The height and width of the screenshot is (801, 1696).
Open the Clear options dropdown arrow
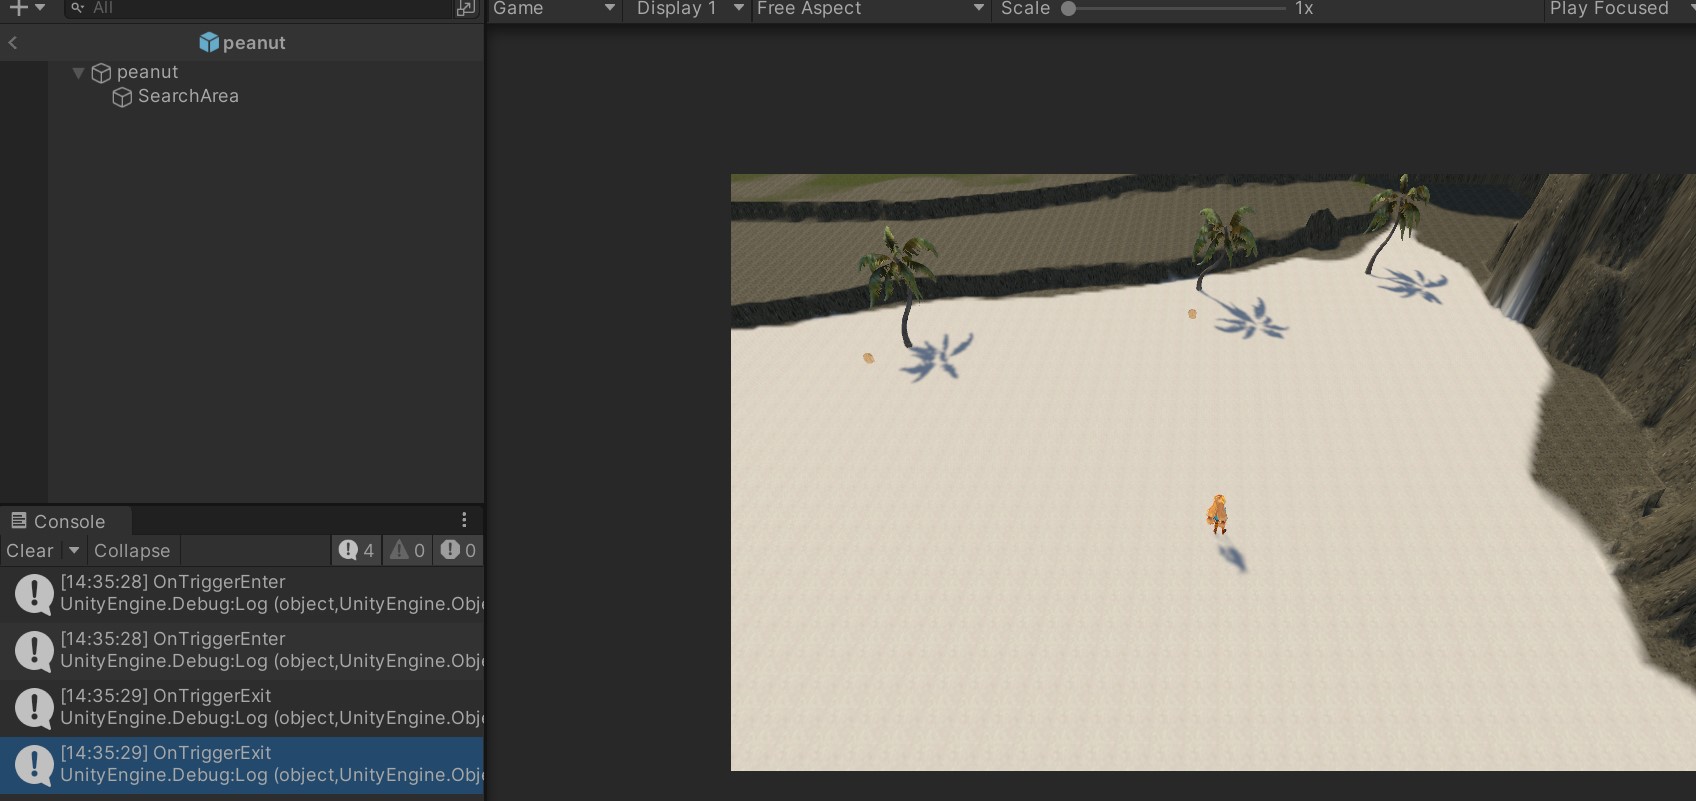point(74,551)
